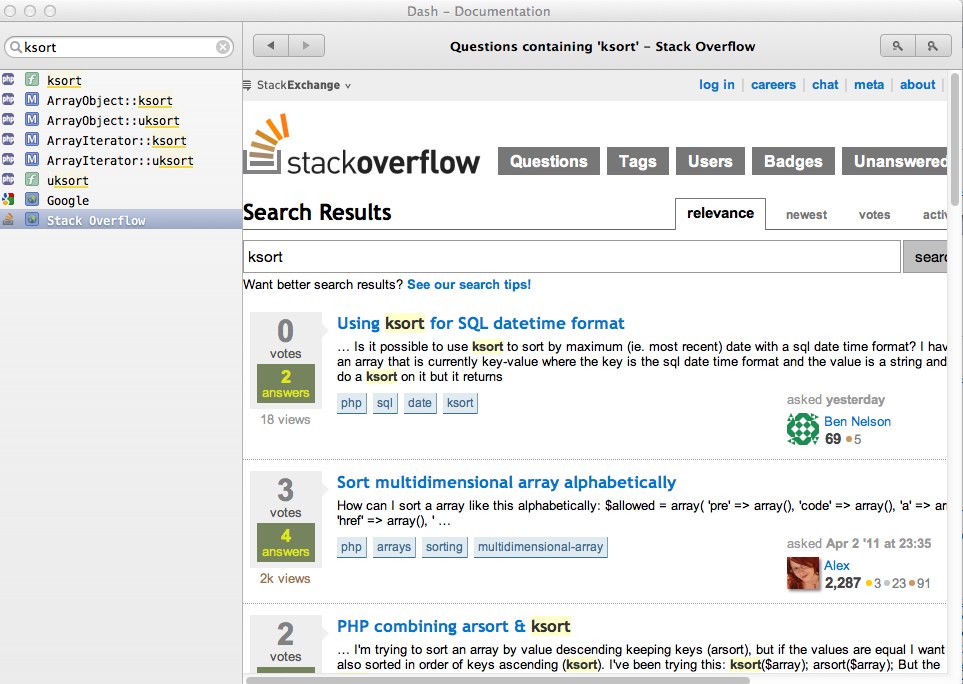Click the 2 answers box
This screenshot has width=963, height=684.
click(286, 384)
